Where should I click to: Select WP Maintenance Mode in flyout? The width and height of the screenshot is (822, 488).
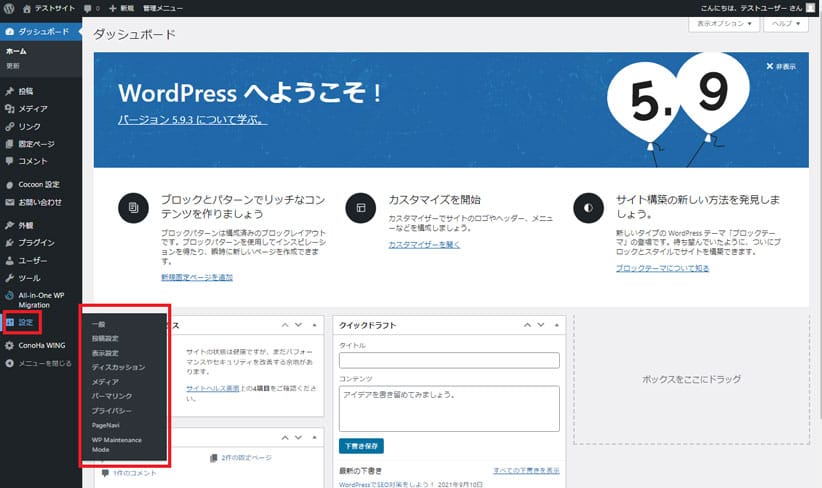[117, 444]
